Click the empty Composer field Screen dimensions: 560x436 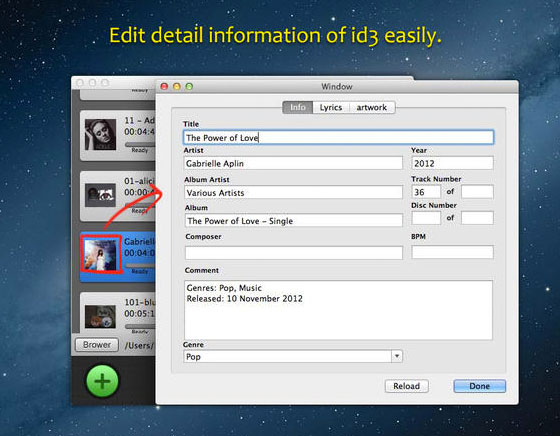coord(294,252)
